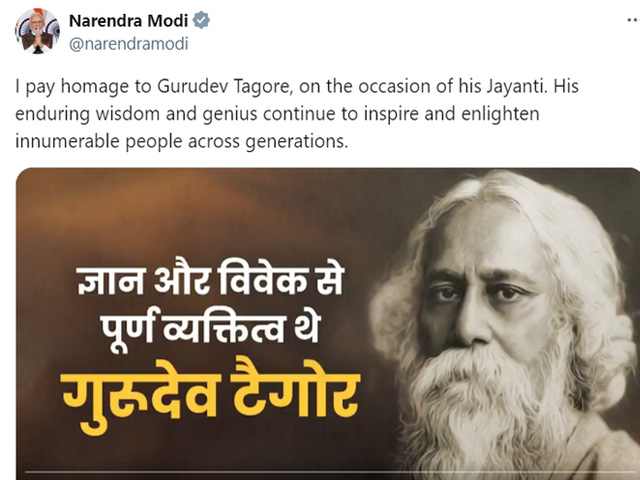Click the line starting enduring wisdom
Viewport: 640px width, 480px height.
click(x=278, y=114)
